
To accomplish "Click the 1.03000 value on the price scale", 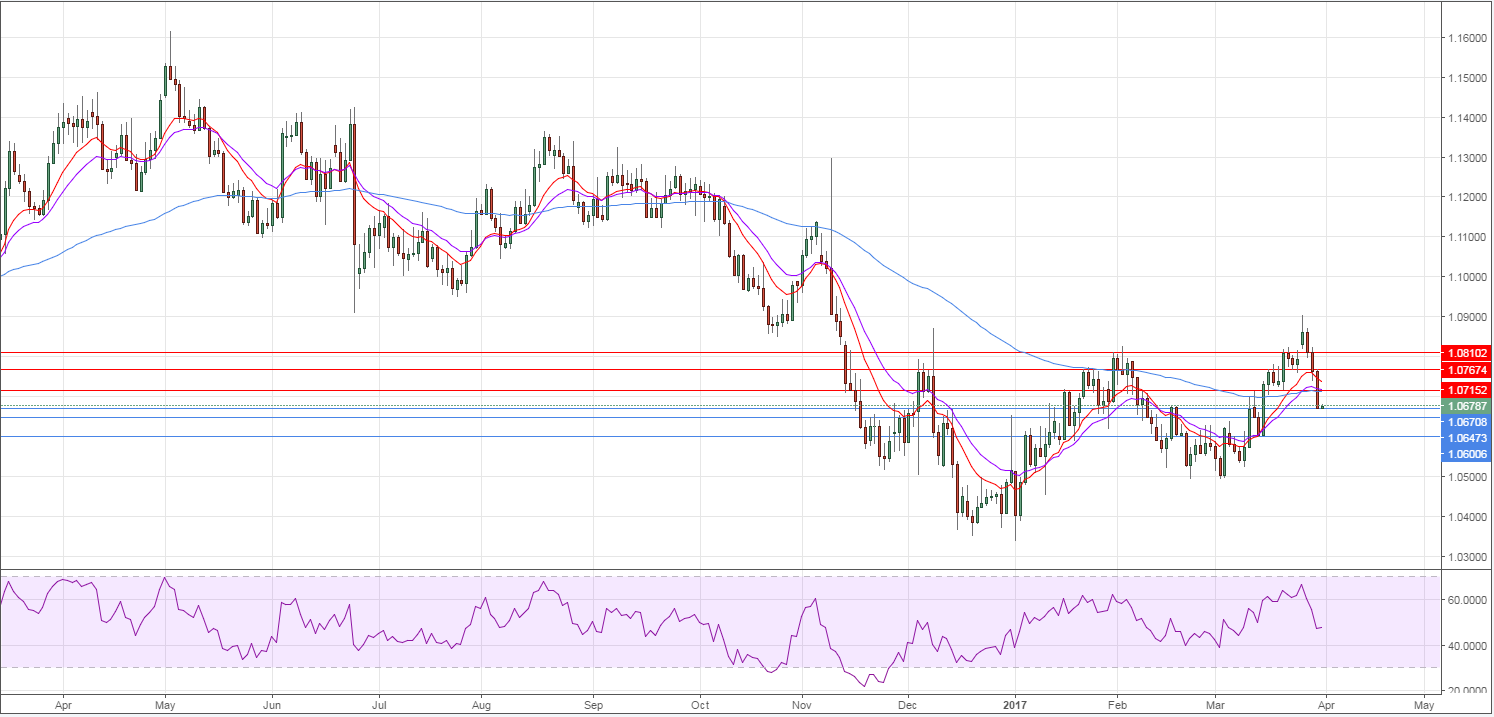I will pyautogui.click(x=1466, y=557).
